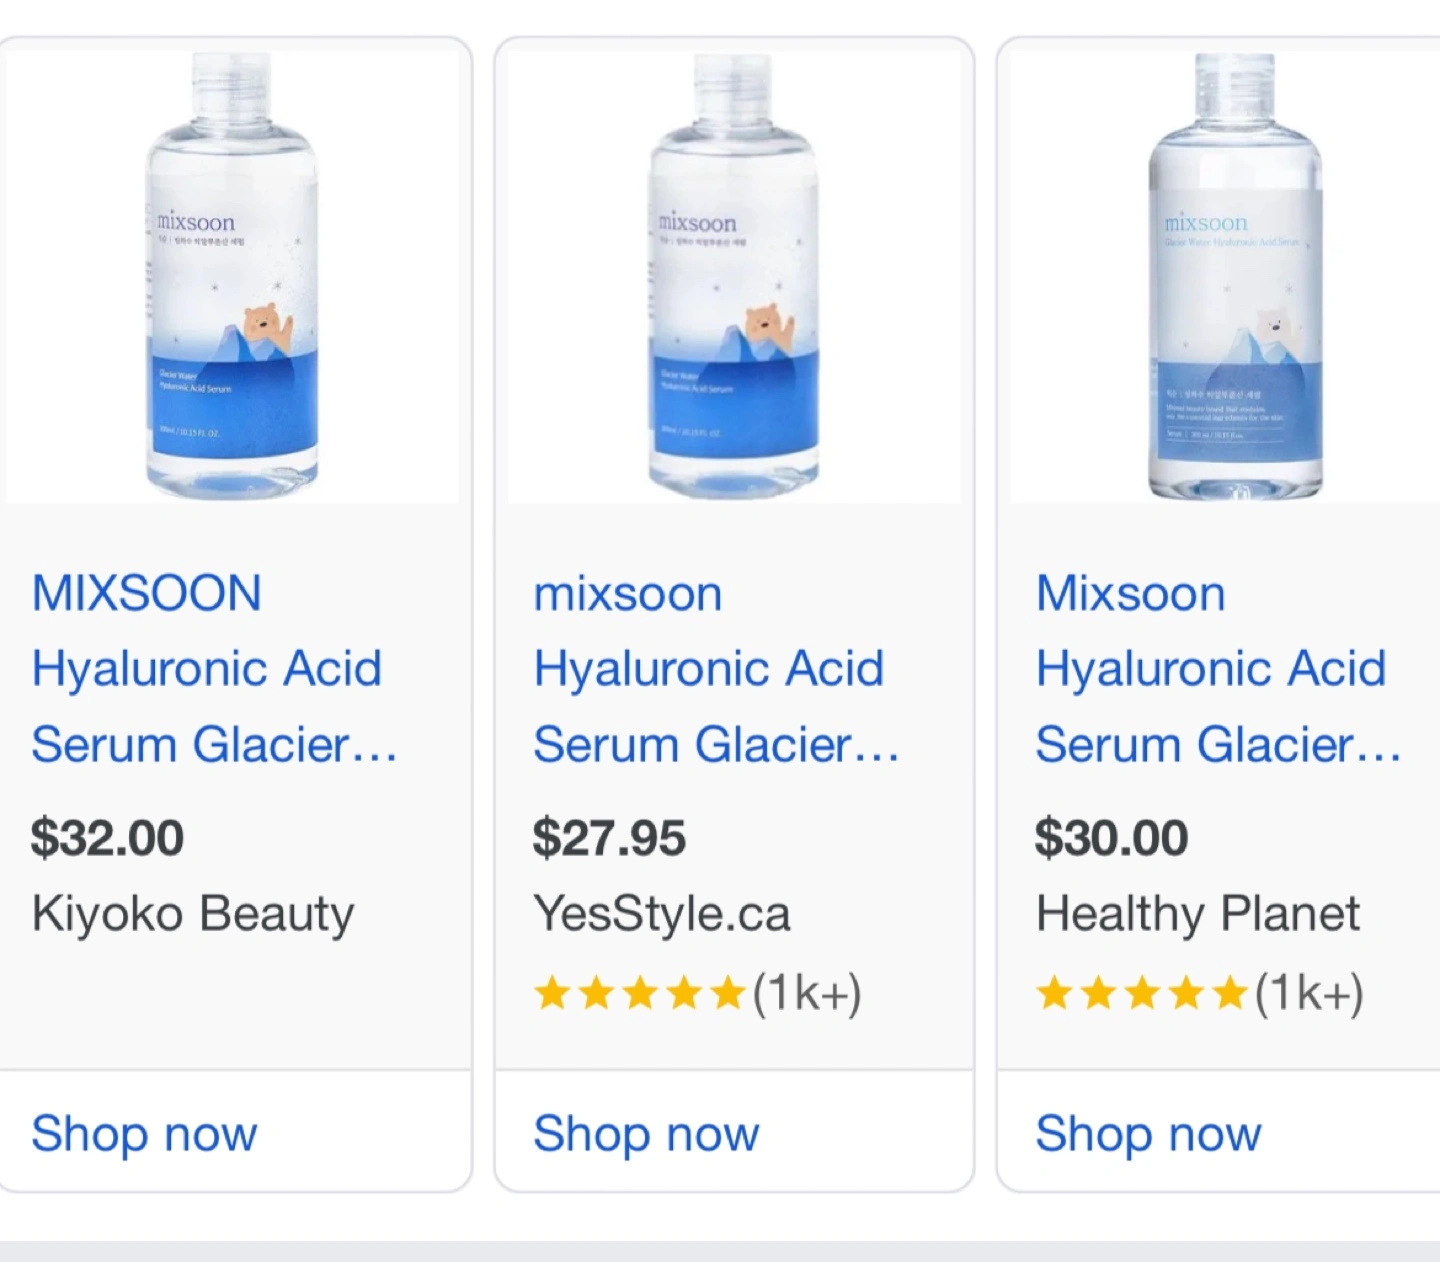The image size is (1440, 1262).
Task: Open the Healthy Planet product bottle image
Action: click(x=1236, y=277)
